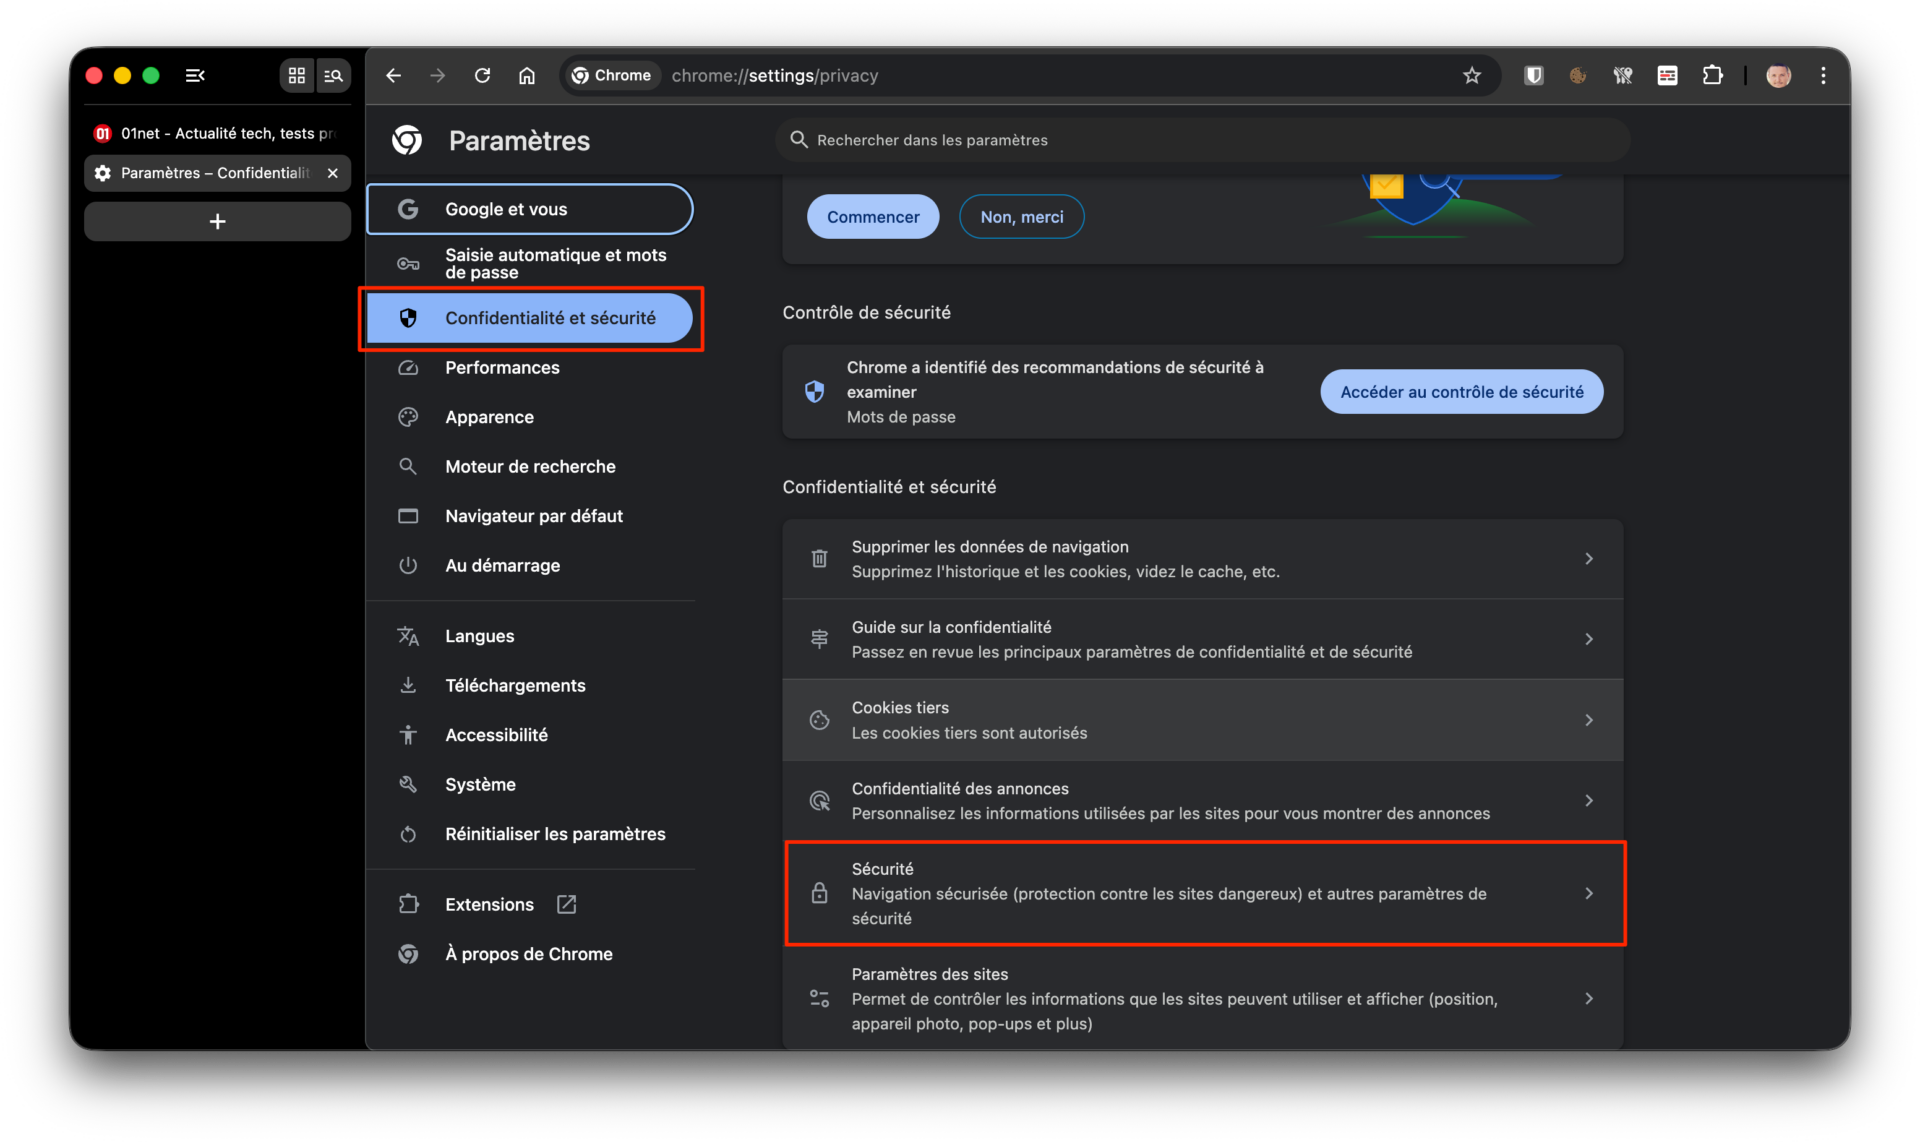The height and width of the screenshot is (1142, 1920).
Task: Click the Accéder au contrôle de sécurité button
Action: tap(1461, 391)
